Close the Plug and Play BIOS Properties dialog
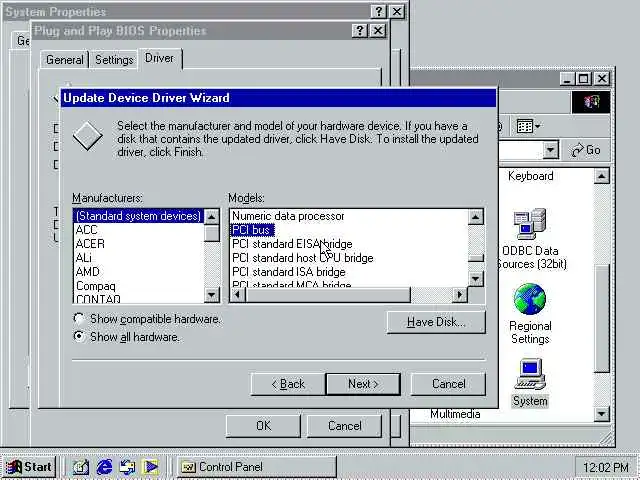 click(x=378, y=30)
